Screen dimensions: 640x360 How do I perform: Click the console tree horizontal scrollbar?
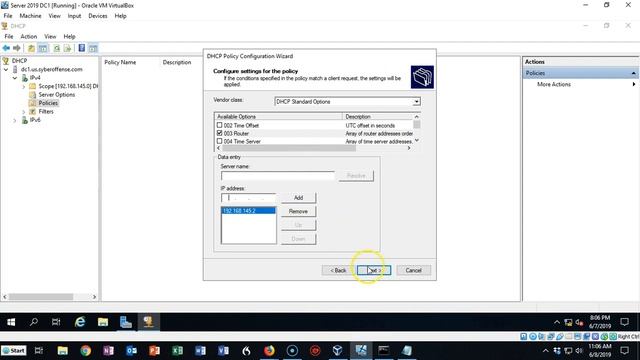tap(41, 297)
